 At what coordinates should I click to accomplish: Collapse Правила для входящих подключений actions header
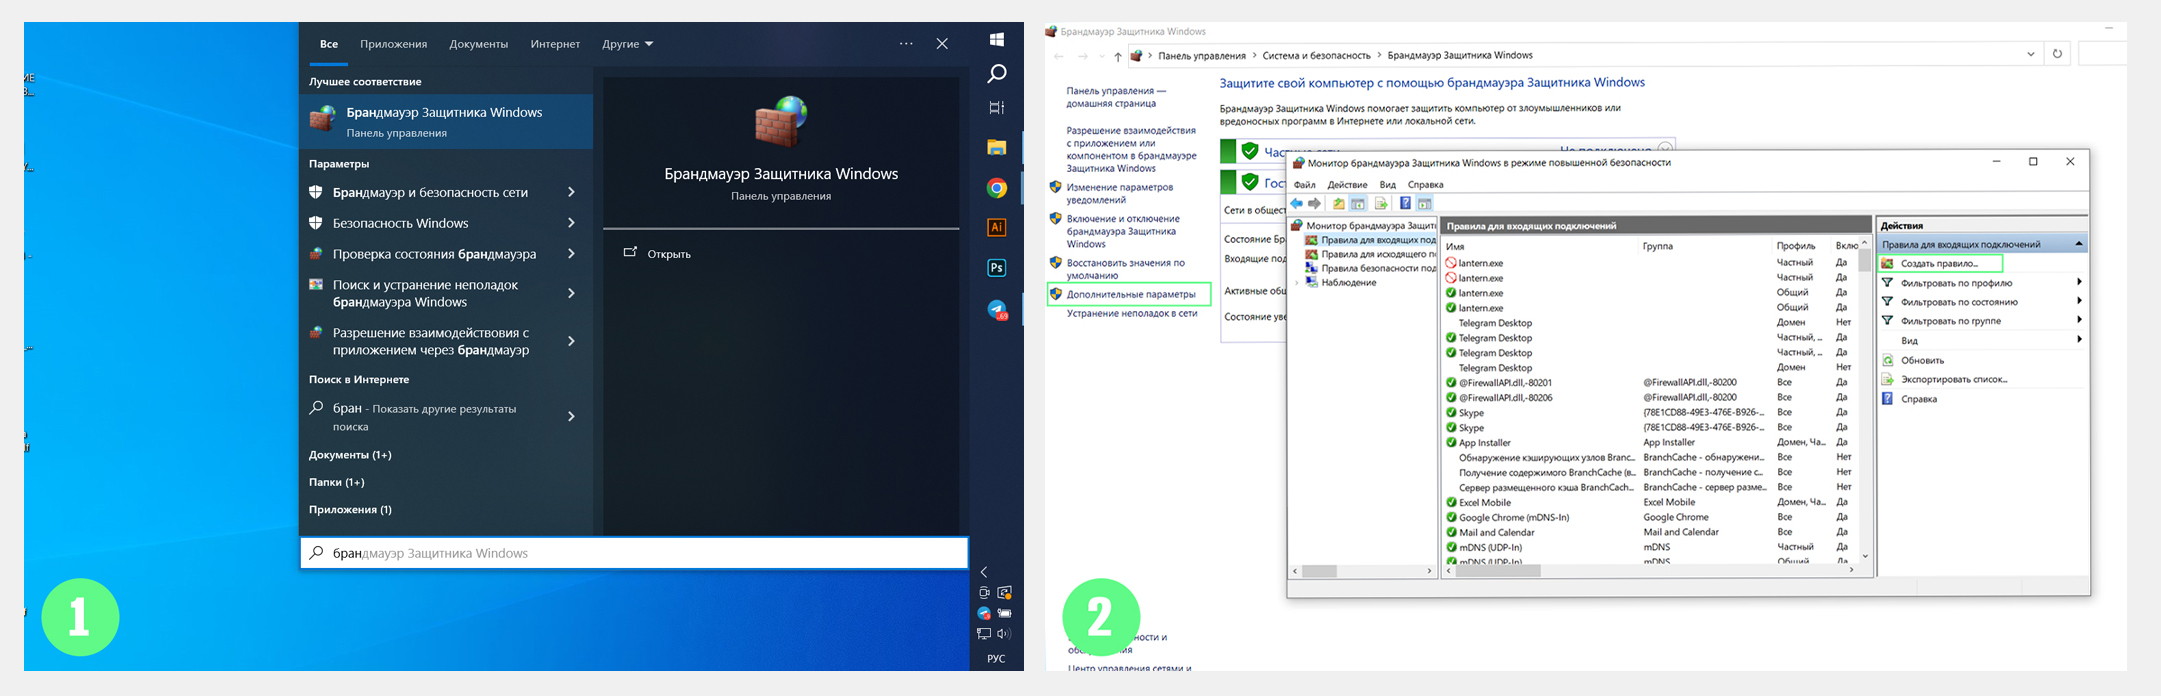(2079, 244)
